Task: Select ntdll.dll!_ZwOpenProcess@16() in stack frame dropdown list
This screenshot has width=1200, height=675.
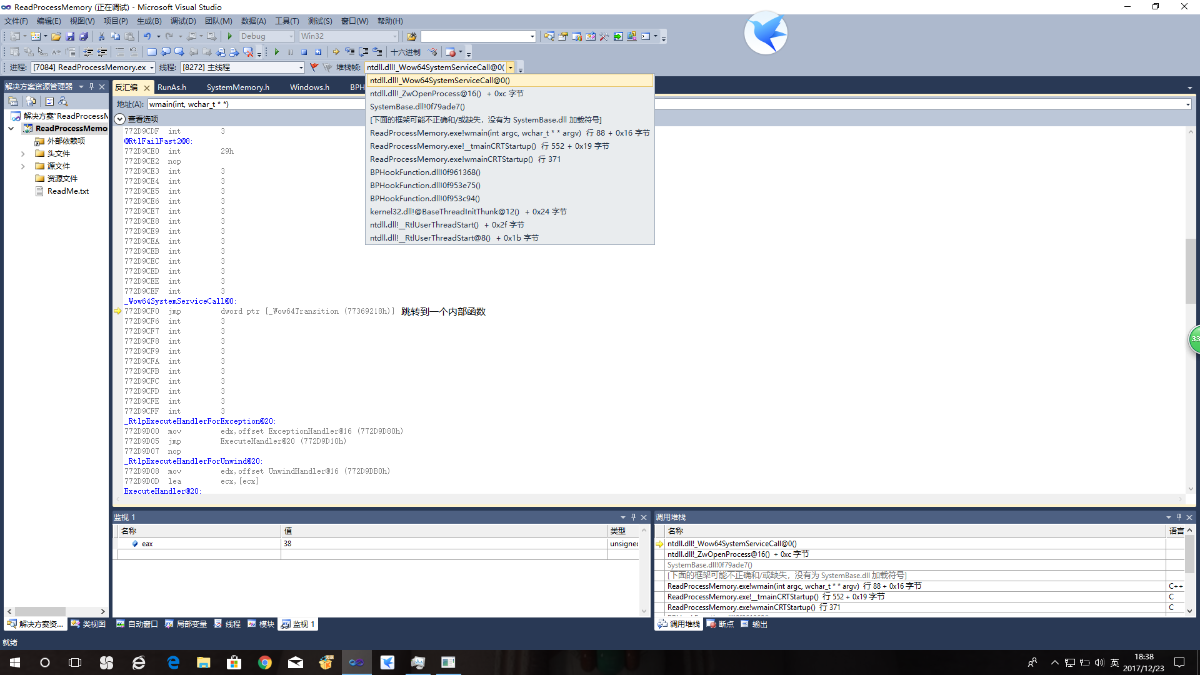Action: pyautogui.click(x=510, y=93)
